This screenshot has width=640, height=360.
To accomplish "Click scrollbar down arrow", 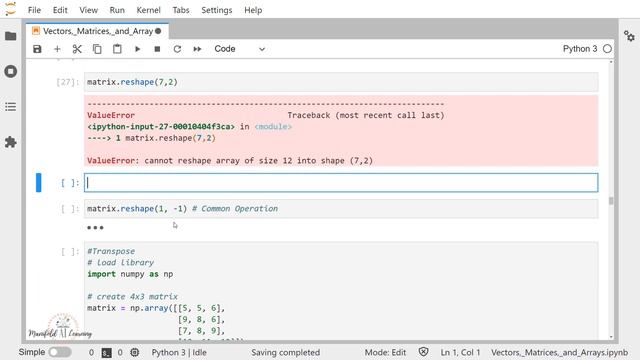I will click(611, 337).
